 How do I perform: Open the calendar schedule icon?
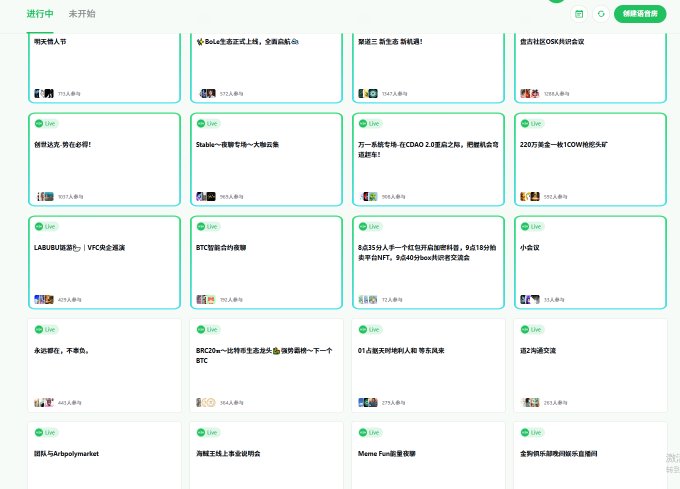pyautogui.click(x=579, y=14)
